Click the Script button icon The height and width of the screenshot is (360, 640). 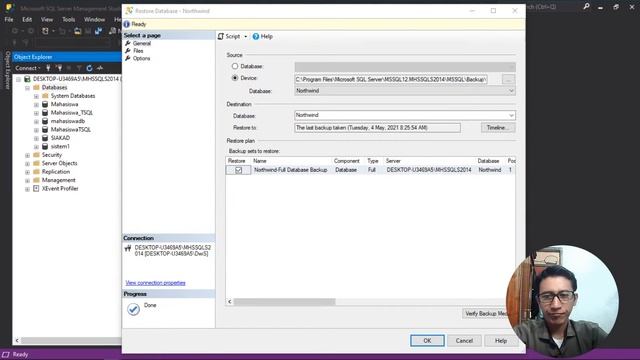(x=221, y=36)
